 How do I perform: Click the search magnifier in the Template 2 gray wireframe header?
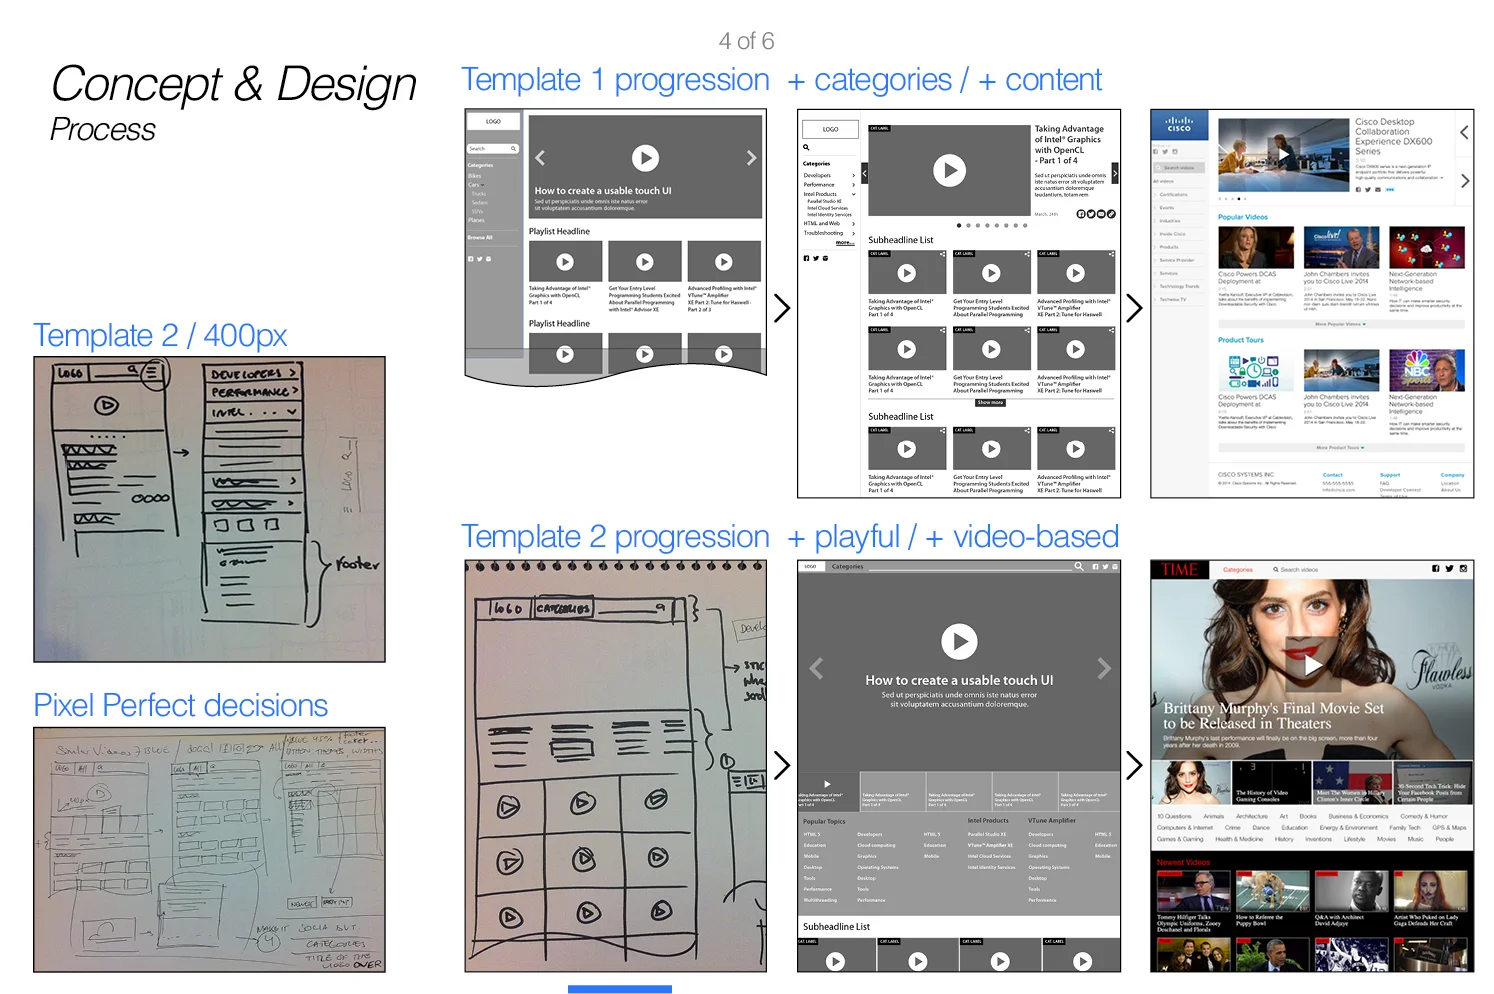pos(1079,567)
